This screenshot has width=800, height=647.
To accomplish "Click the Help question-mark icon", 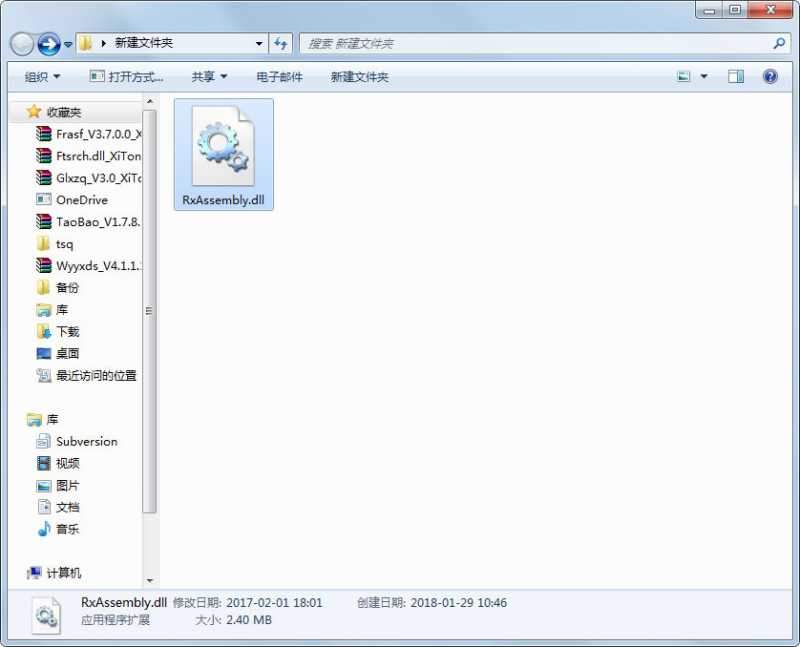I will 769,76.
